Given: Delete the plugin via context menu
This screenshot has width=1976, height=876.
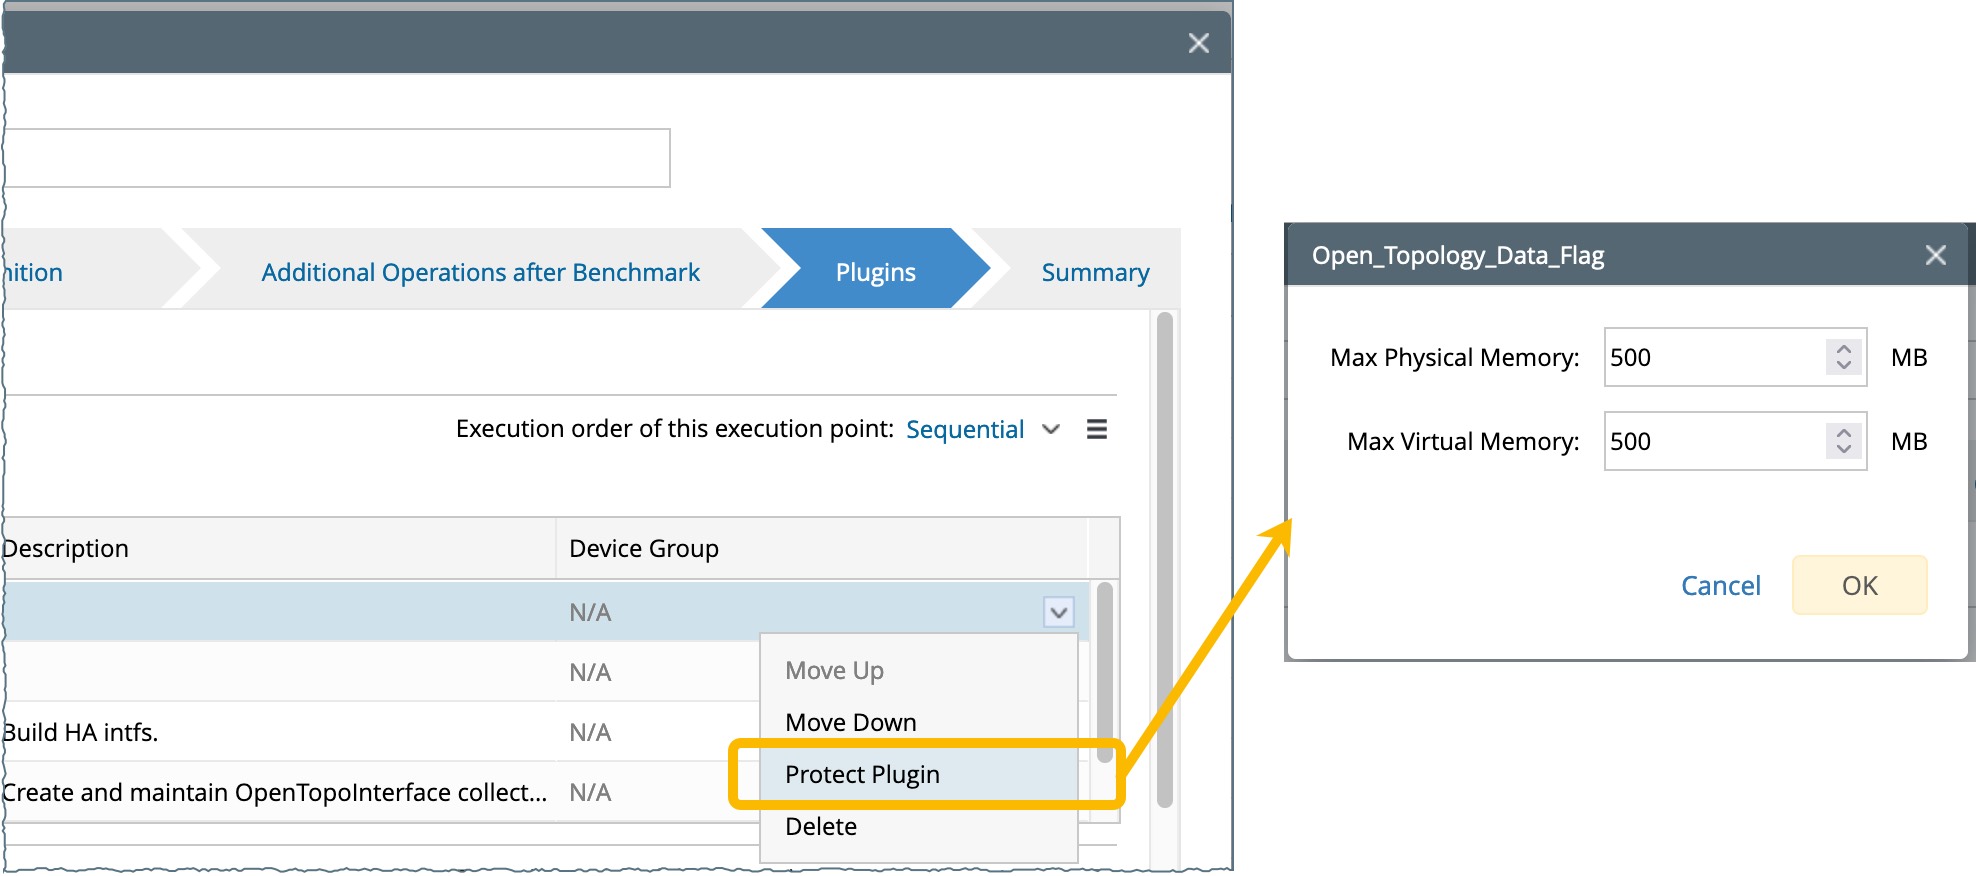Looking at the screenshot, I should pyautogui.click(x=820, y=826).
